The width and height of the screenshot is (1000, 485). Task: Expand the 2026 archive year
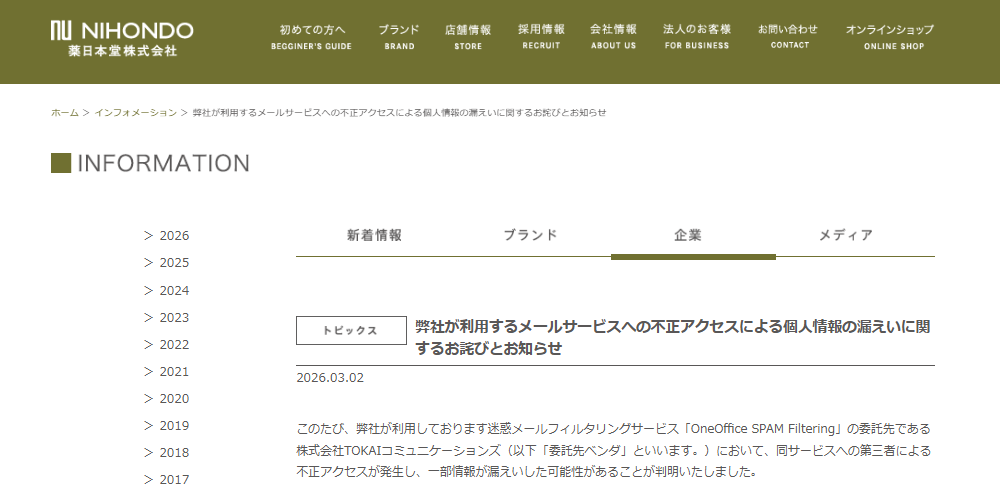click(x=173, y=236)
